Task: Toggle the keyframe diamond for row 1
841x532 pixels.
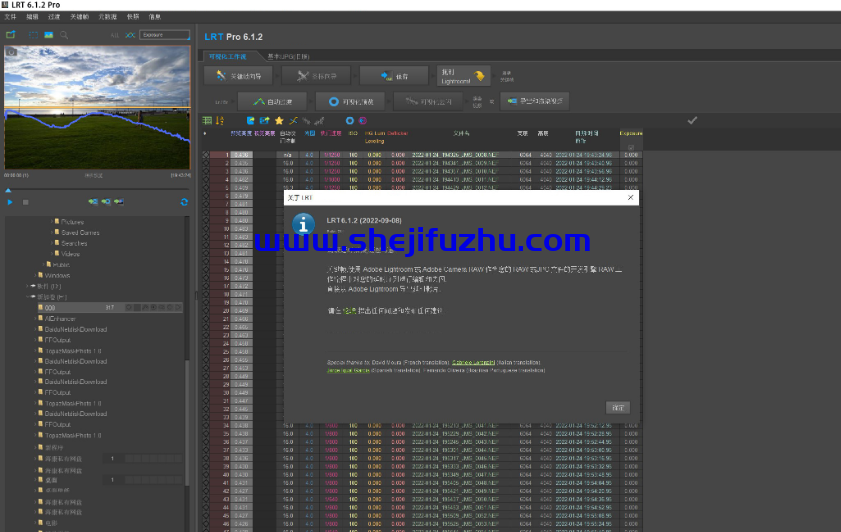Action: click(x=206, y=155)
